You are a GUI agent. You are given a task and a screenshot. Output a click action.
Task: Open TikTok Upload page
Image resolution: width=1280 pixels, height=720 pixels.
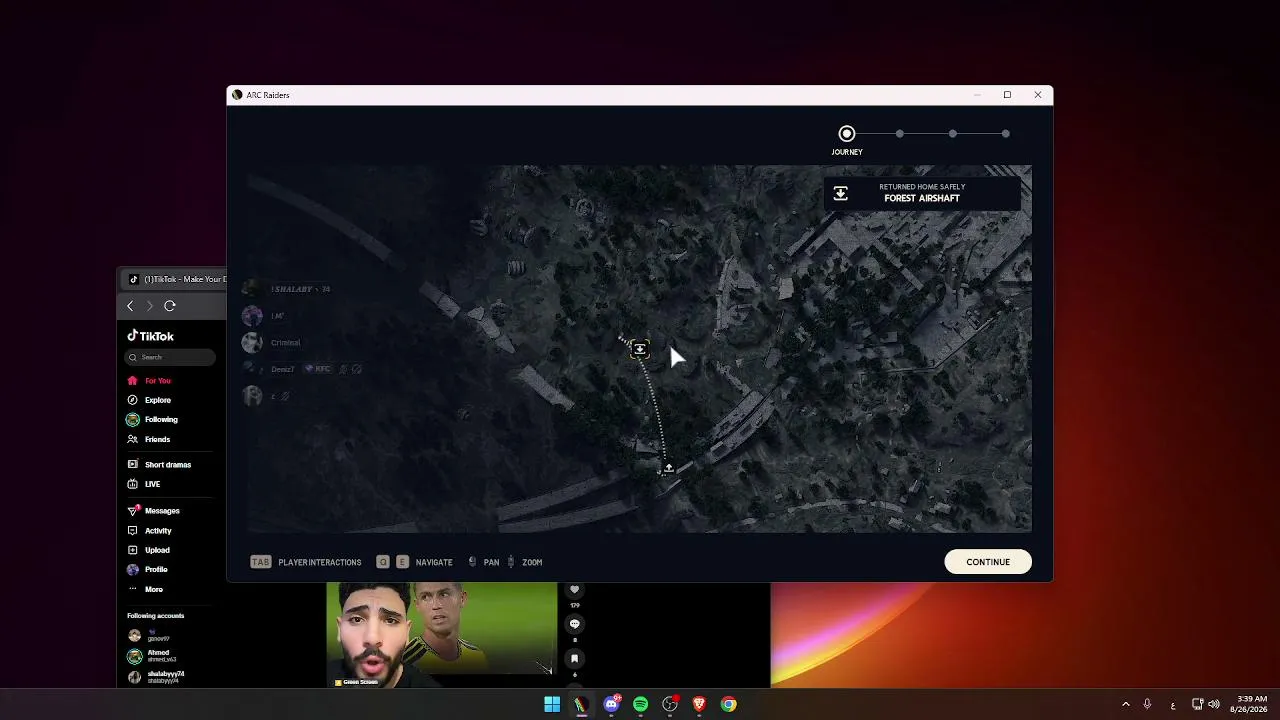coord(148,550)
